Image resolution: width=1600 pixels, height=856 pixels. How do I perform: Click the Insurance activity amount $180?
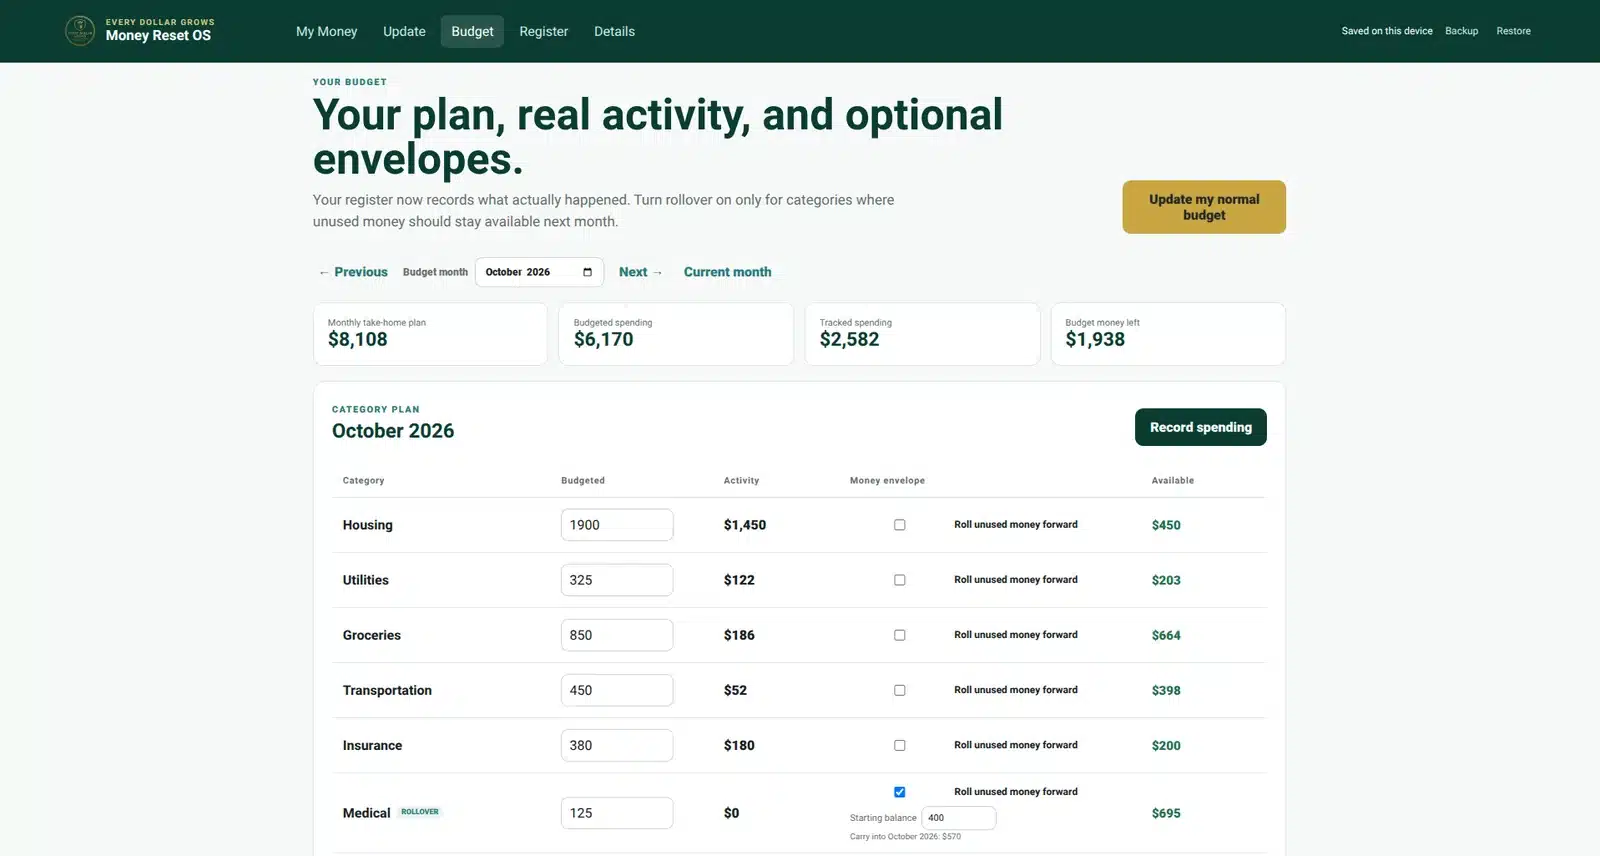click(739, 745)
